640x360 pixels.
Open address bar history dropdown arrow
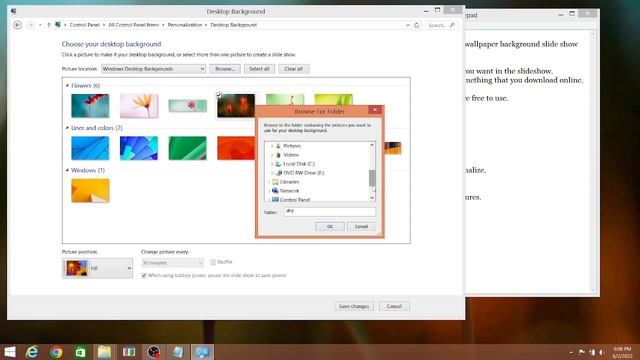[x=407, y=25]
